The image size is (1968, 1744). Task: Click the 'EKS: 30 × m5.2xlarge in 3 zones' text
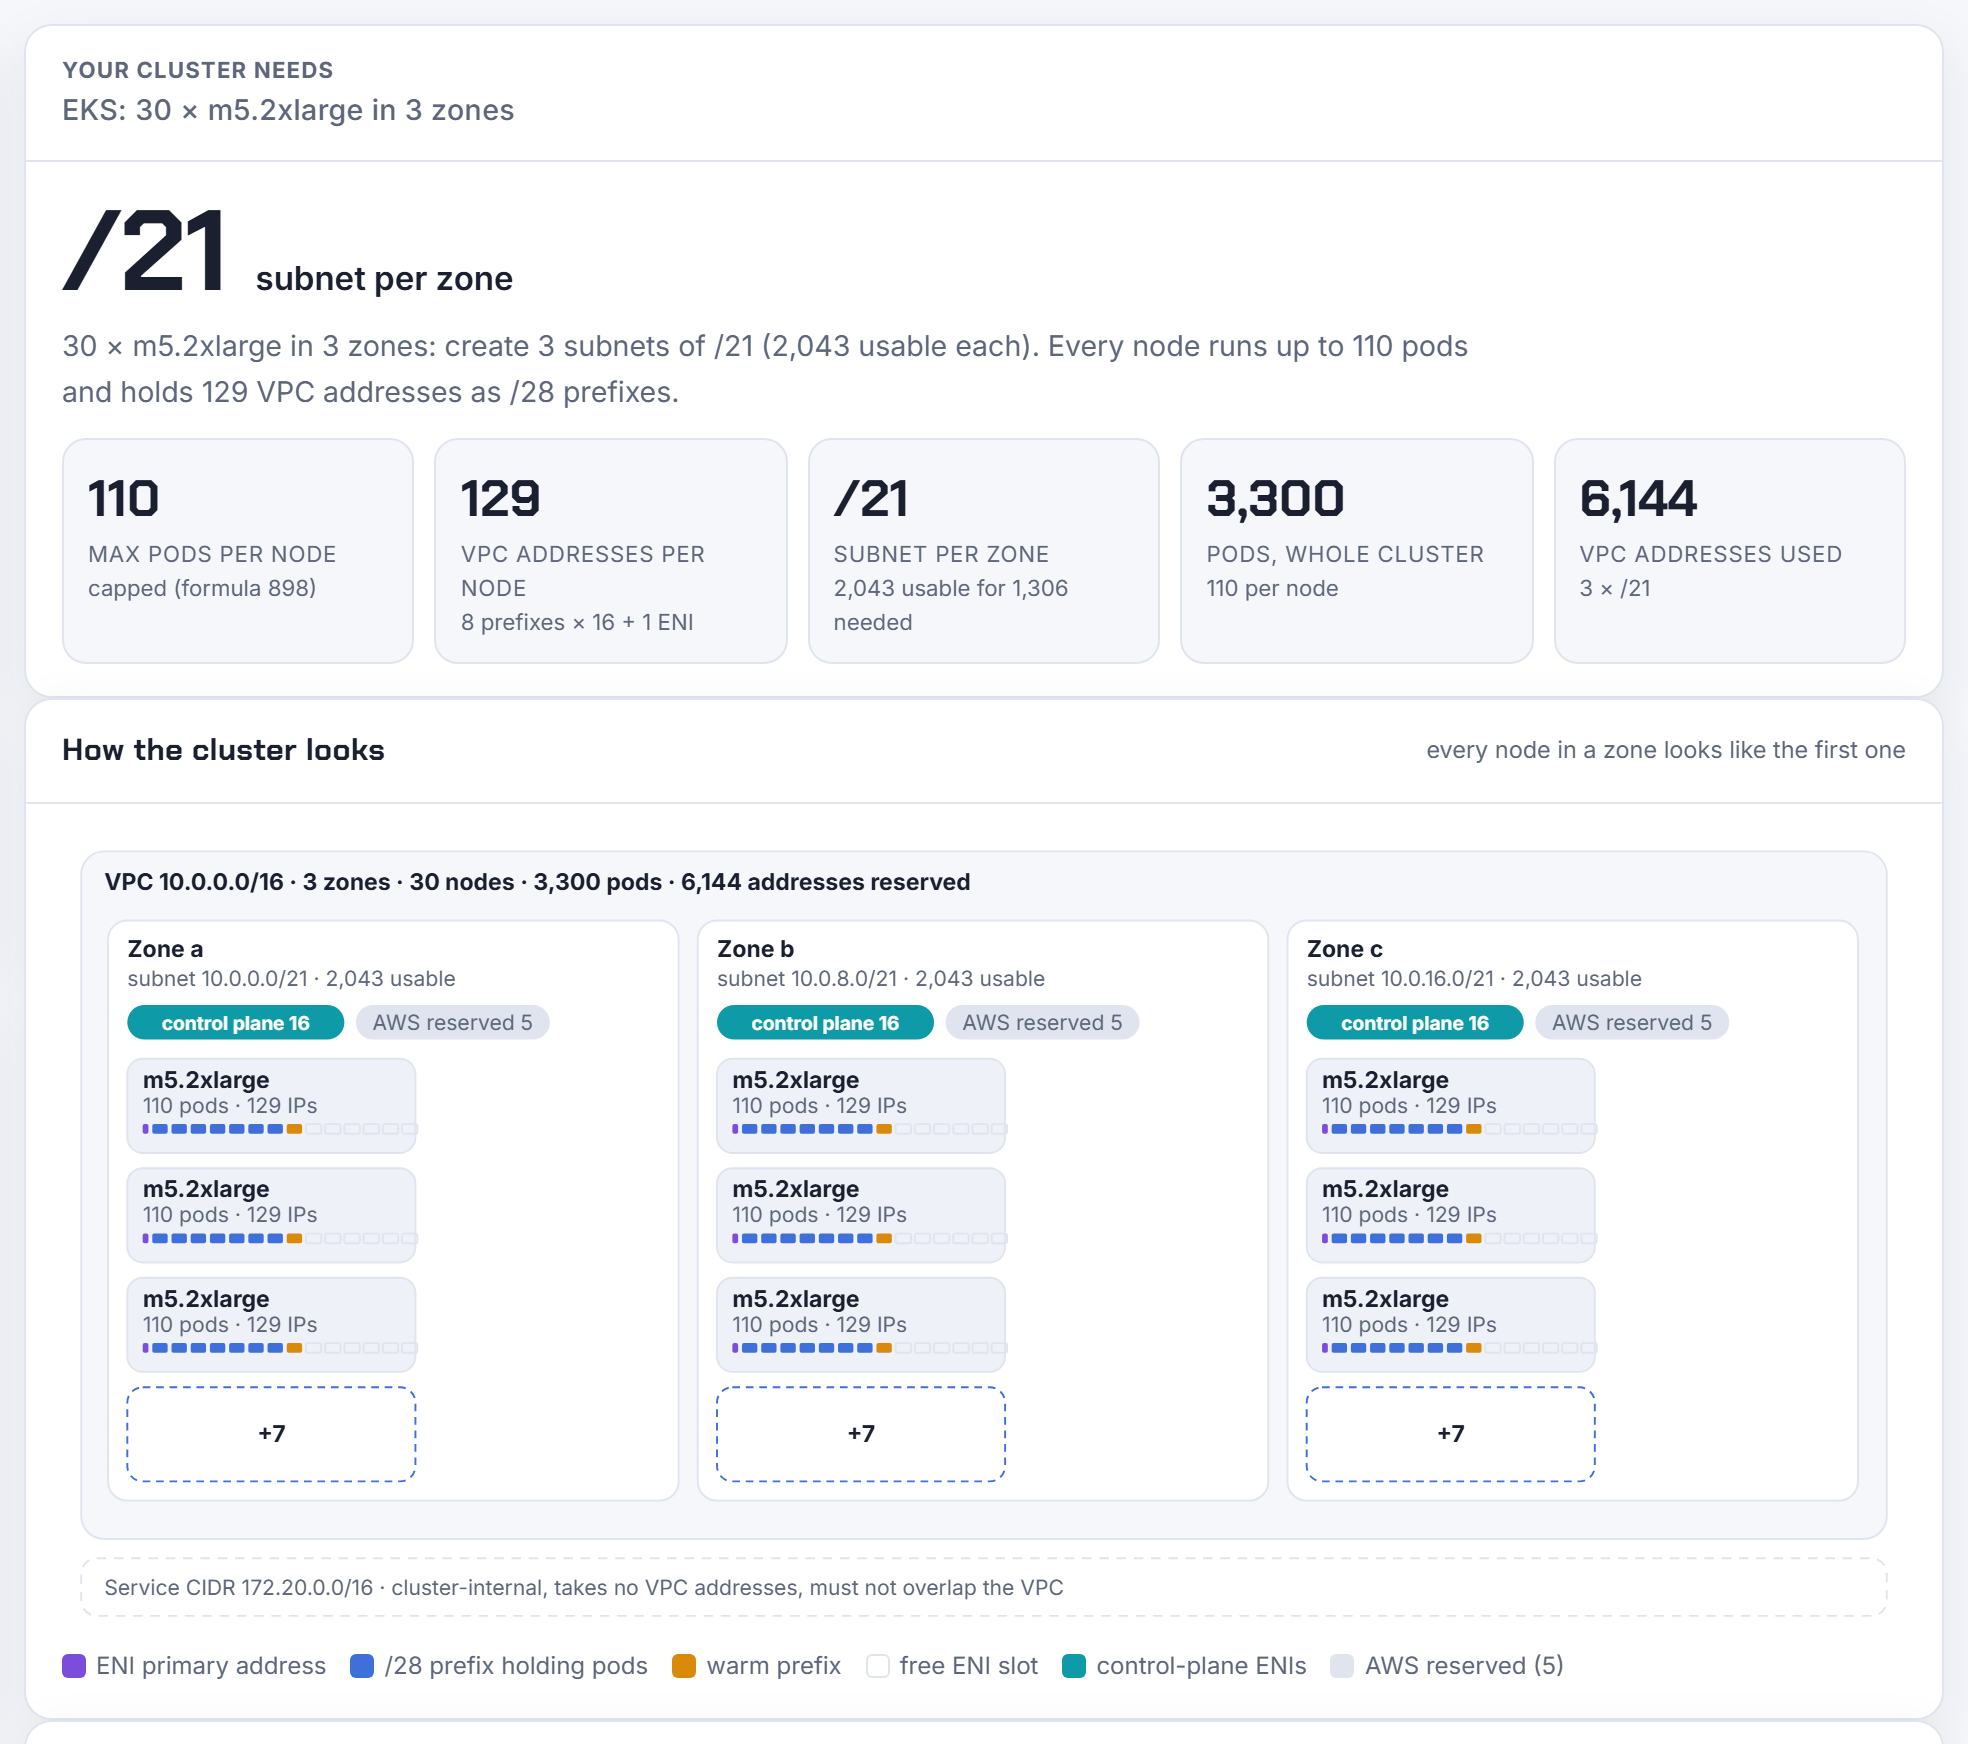pyautogui.click(x=288, y=110)
